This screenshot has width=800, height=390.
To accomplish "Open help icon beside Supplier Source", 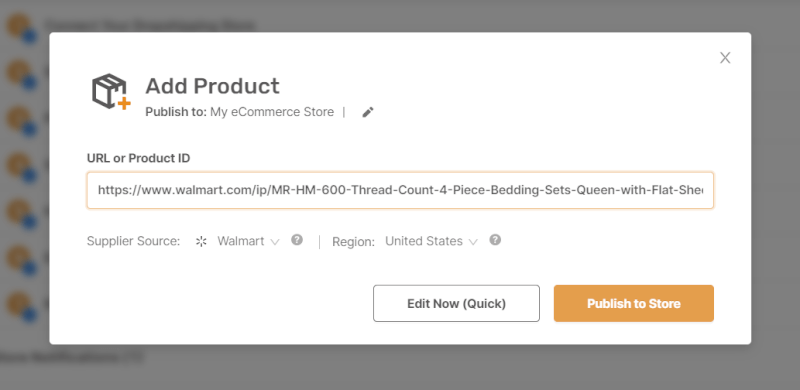I will click(x=297, y=240).
